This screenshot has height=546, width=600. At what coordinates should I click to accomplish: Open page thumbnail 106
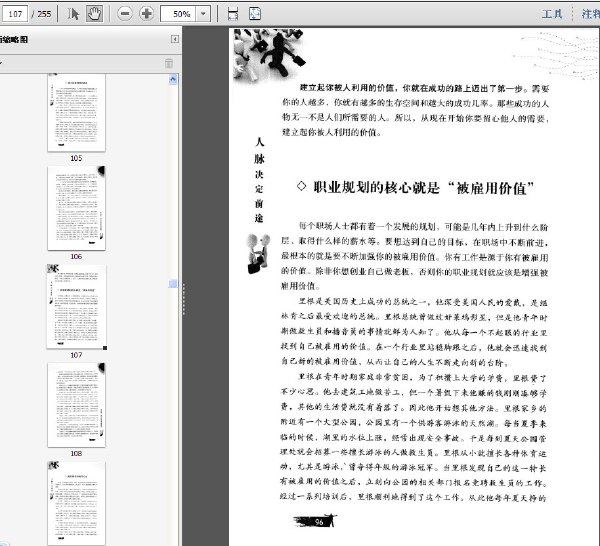(76, 208)
